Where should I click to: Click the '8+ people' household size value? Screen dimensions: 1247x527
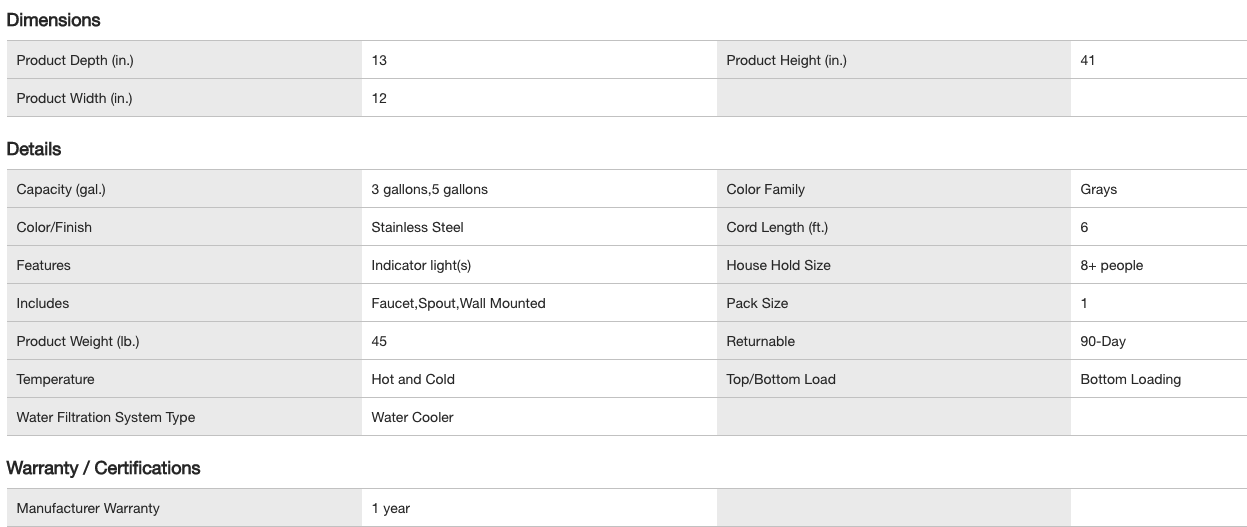pyautogui.click(x=1111, y=265)
